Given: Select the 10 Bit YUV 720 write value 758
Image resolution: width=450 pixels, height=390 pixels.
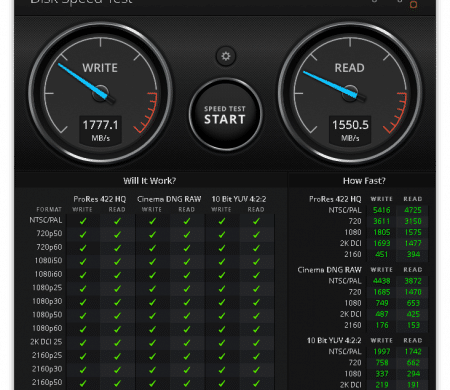Looking at the screenshot, I should coord(382,362).
